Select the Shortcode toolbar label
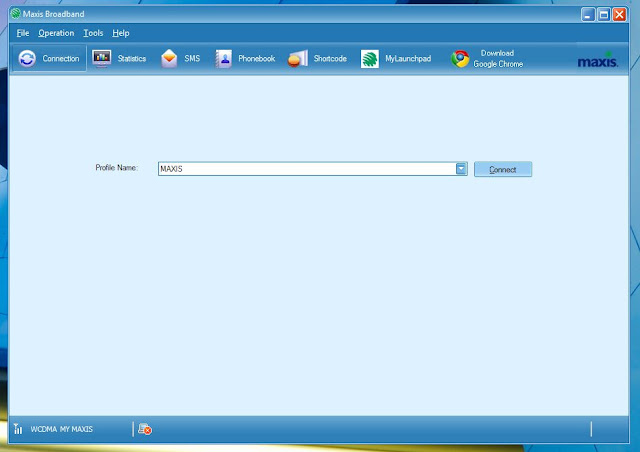 tap(330, 59)
